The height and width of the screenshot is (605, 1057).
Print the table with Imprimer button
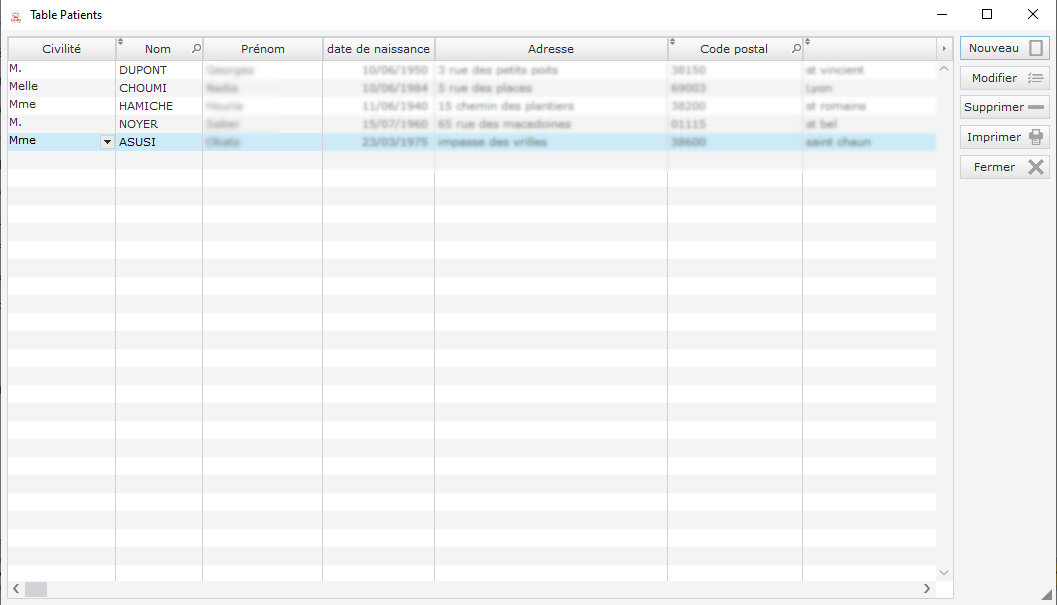(x=1004, y=137)
